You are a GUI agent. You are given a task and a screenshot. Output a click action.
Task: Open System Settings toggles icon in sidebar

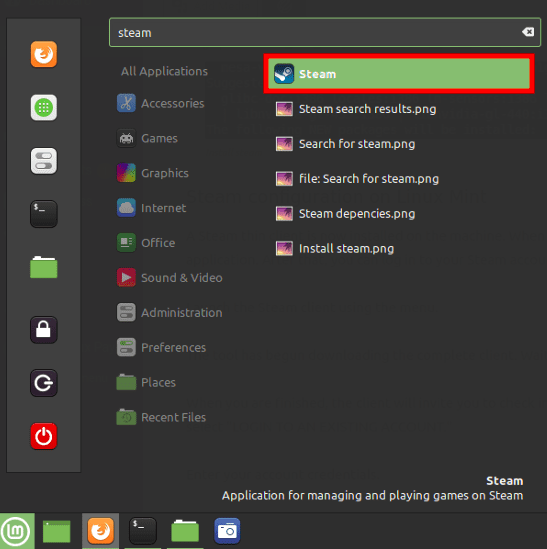pos(44,161)
